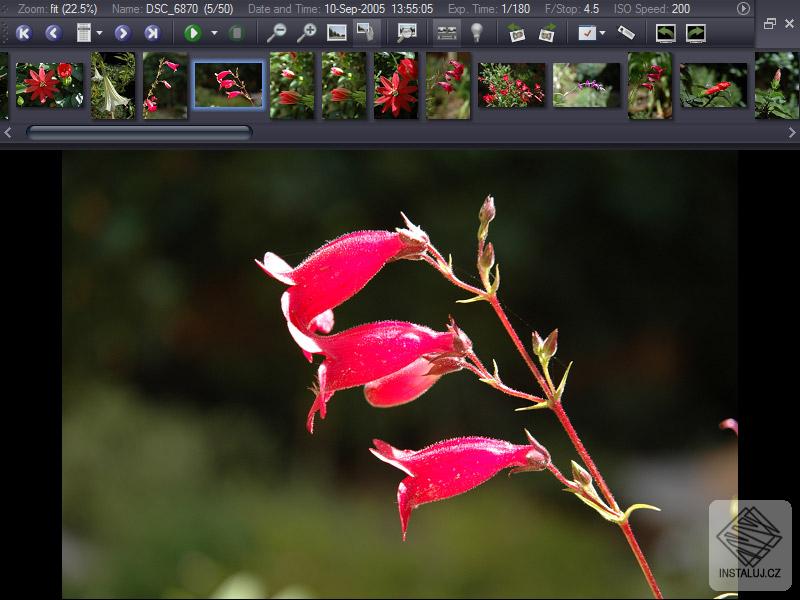Toggle the image tag checkbox icon
Image resolution: width=800 pixels, height=600 pixels.
tap(586, 33)
